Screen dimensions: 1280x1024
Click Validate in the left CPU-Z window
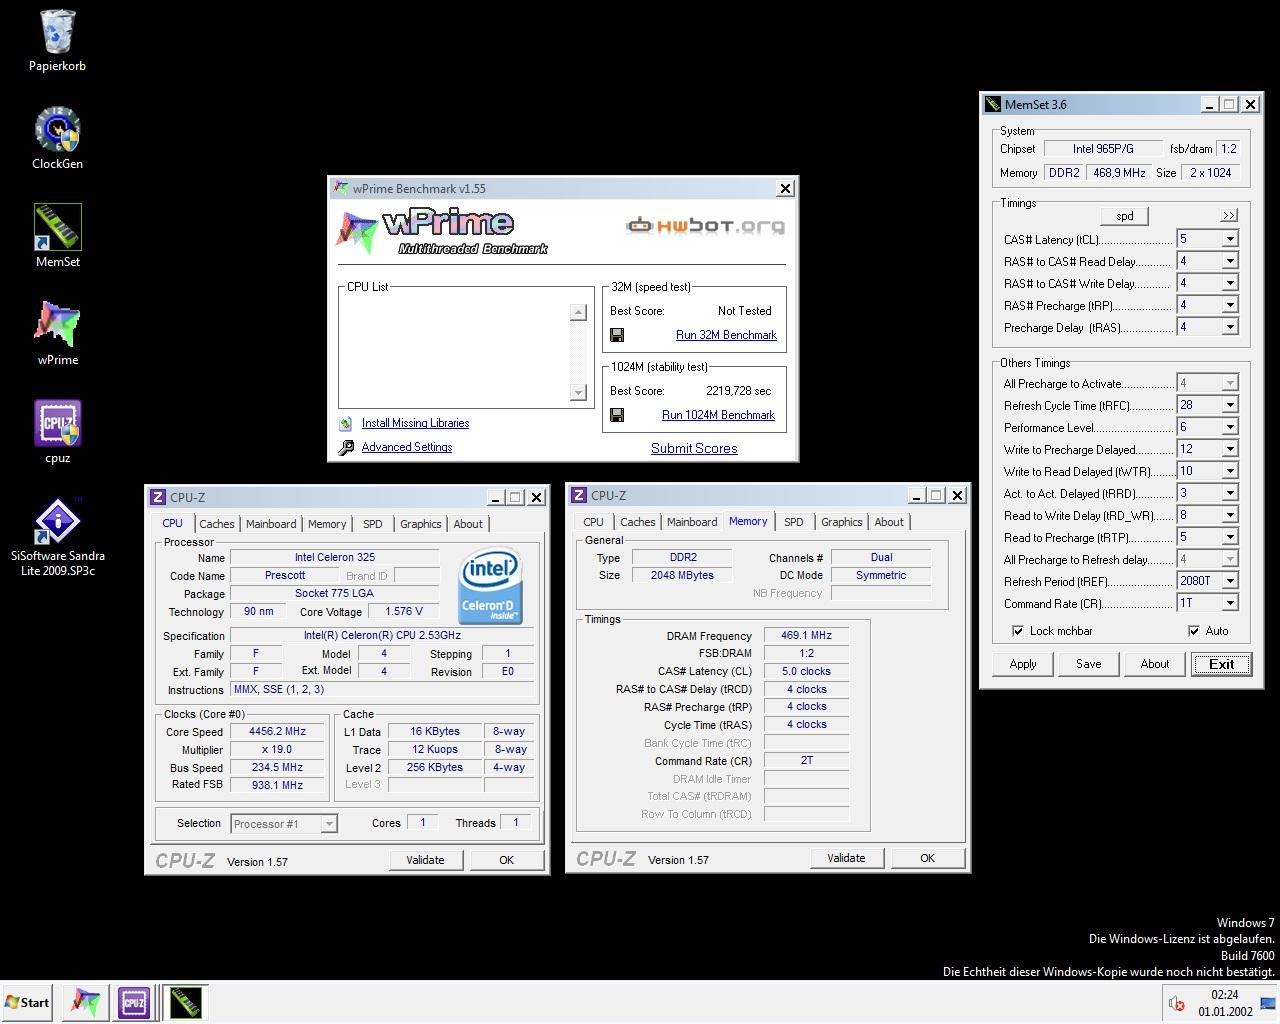pyautogui.click(x=425, y=860)
